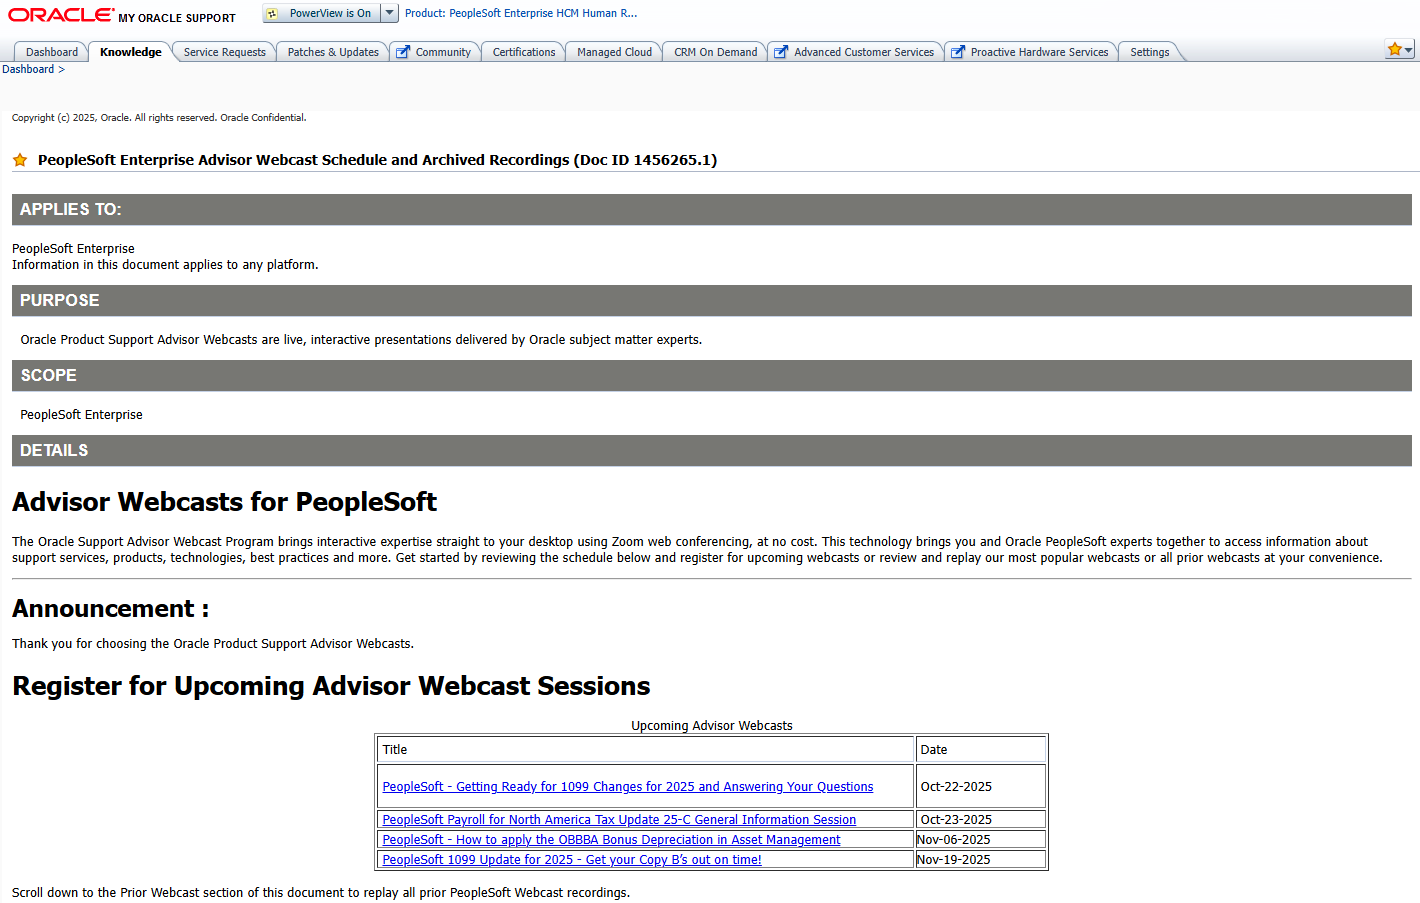Open the 1099 Changes for 2025 webcast link
The height and width of the screenshot is (903, 1420).
click(x=627, y=786)
